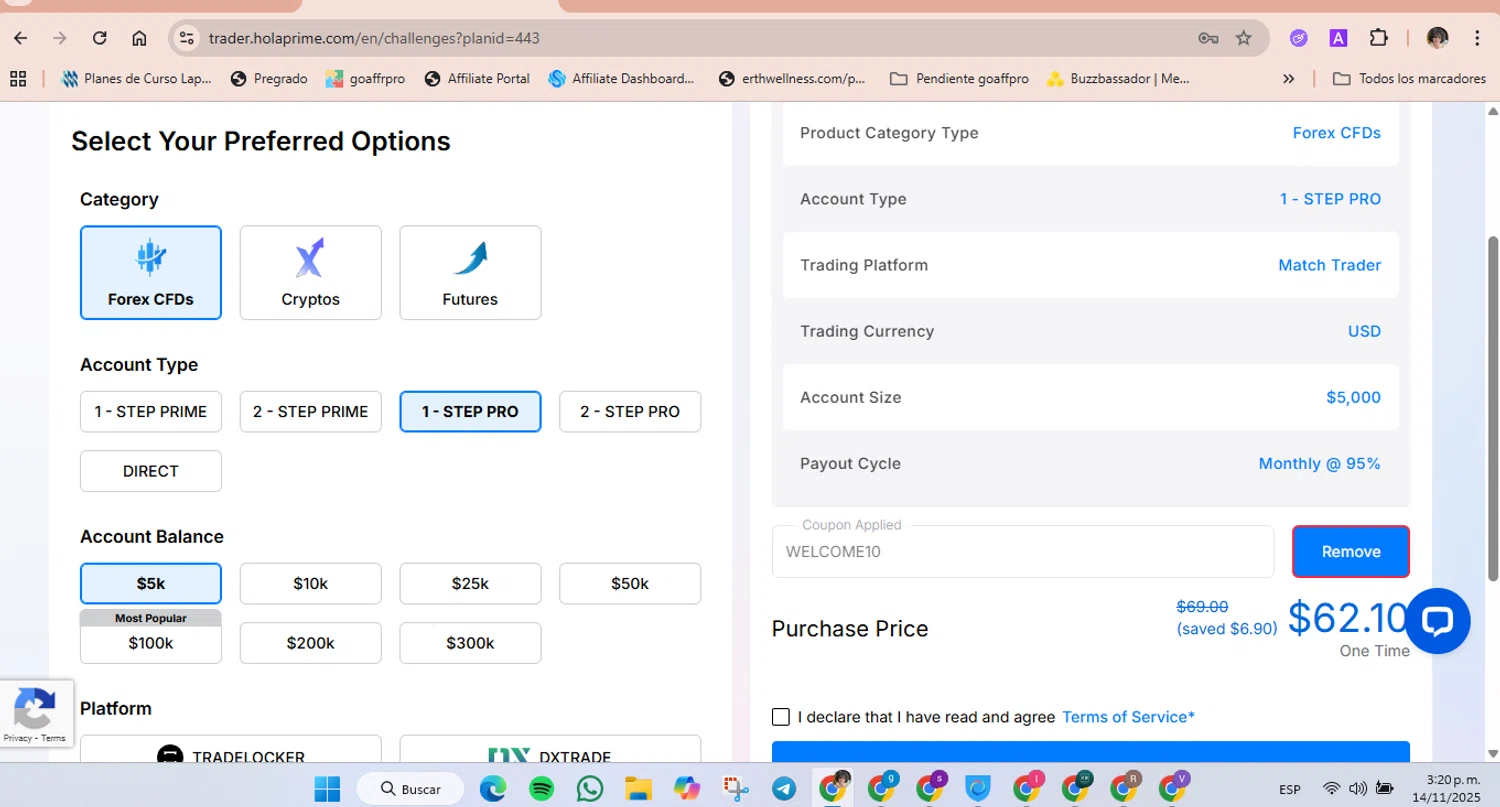
Task: Open the Buzzbassador bookmark
Action: click(x=1117, y=78)
